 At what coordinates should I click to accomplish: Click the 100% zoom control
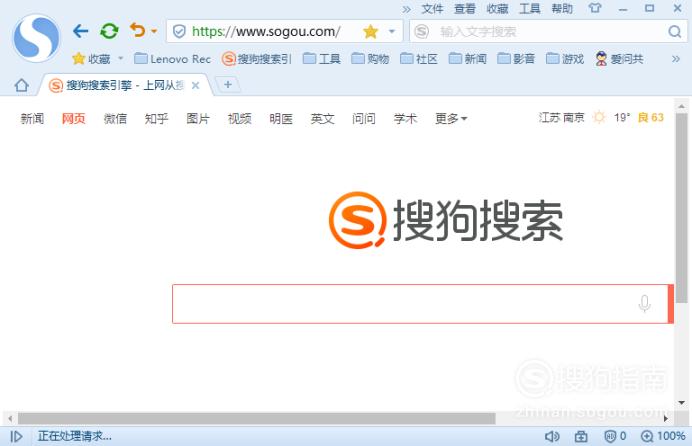pos(663,436)
